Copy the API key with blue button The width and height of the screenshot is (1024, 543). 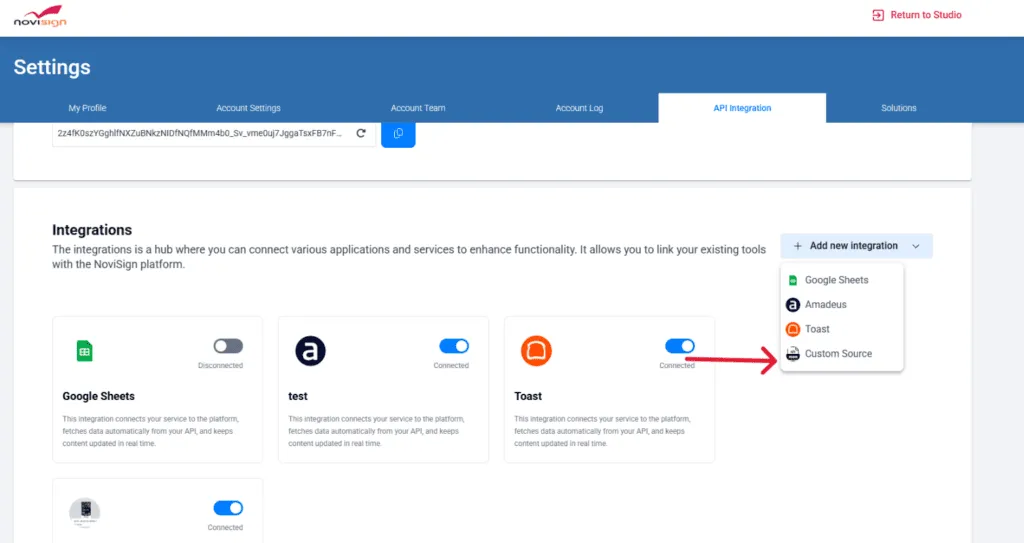coord(398,133)
